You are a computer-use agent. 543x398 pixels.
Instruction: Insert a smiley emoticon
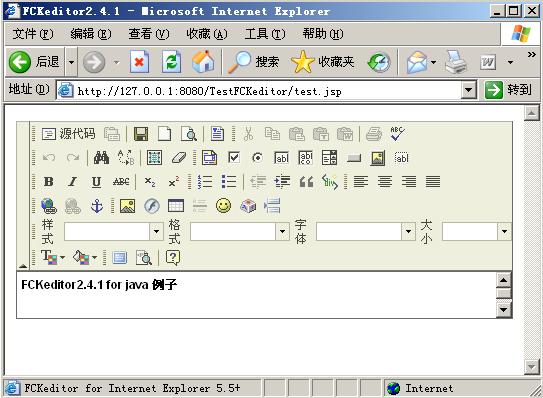[224, 206]
